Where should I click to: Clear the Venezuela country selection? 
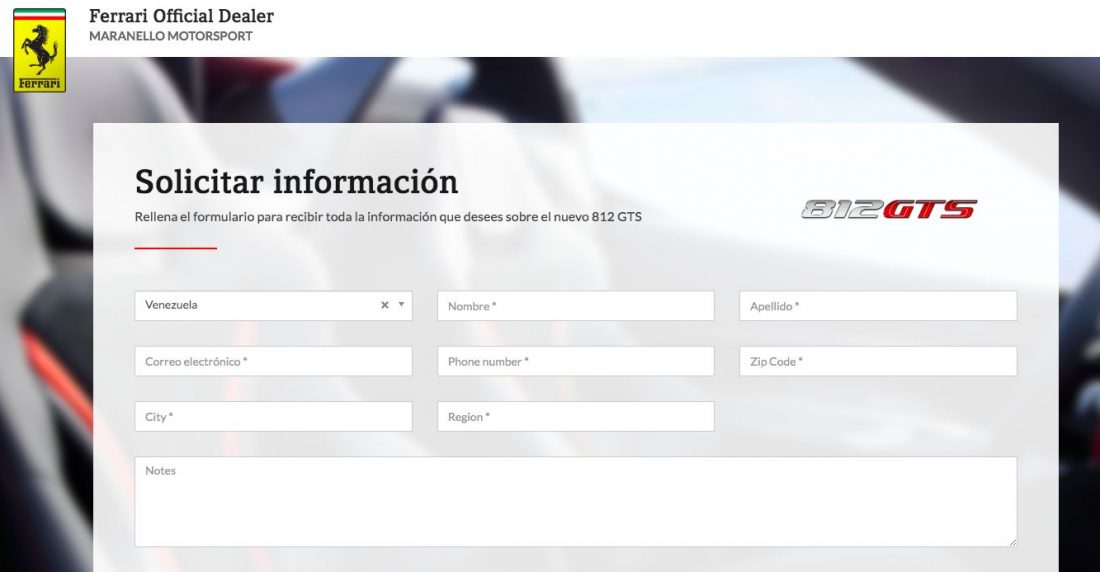tap(384, 305)
